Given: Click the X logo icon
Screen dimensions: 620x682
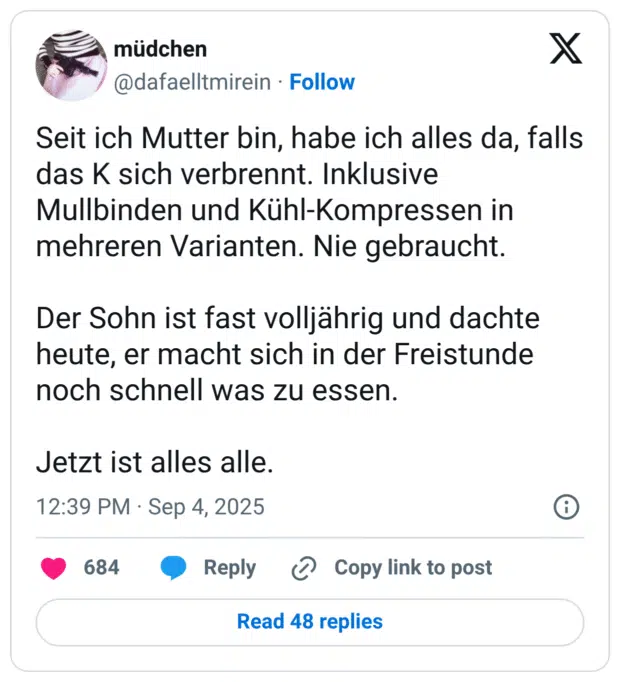Looking at the screenshot, I should pos(566,49).
